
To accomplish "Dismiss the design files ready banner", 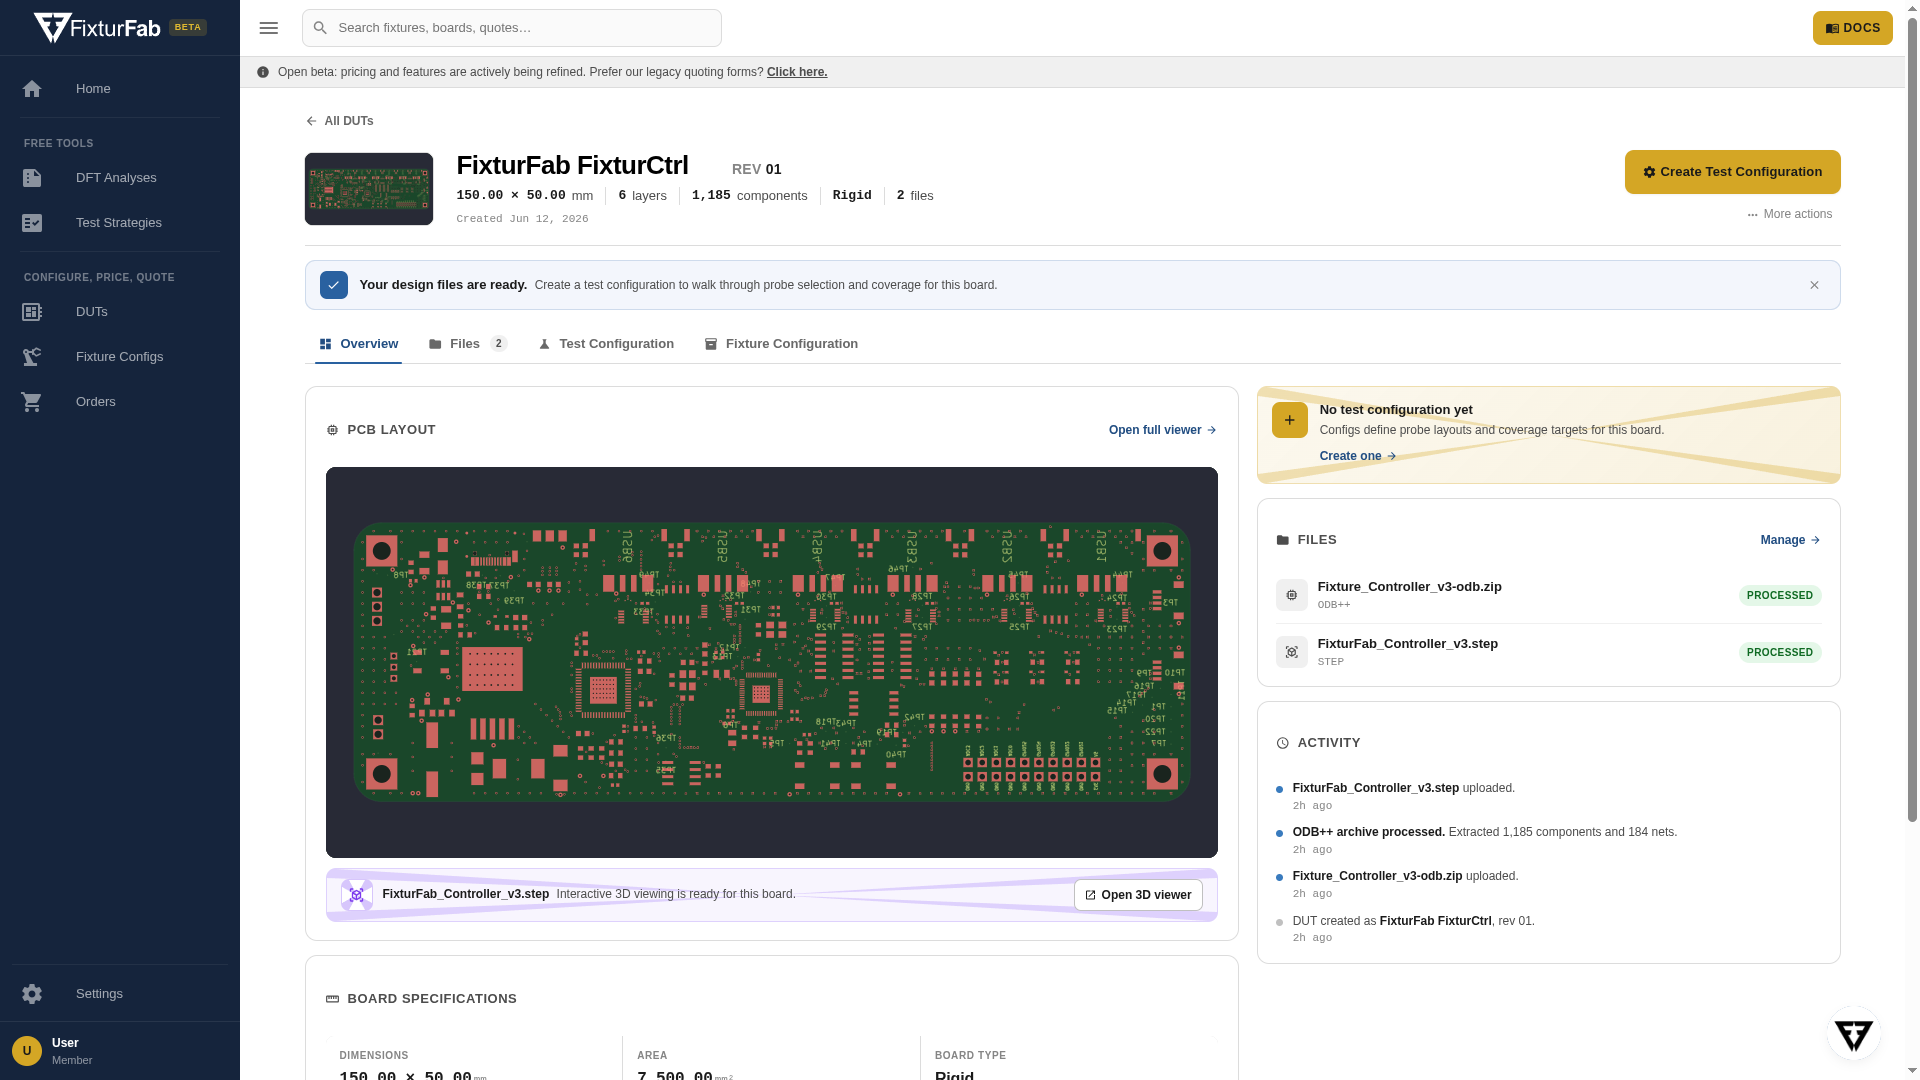I will pyautogui.click(x=1814, y=285).
